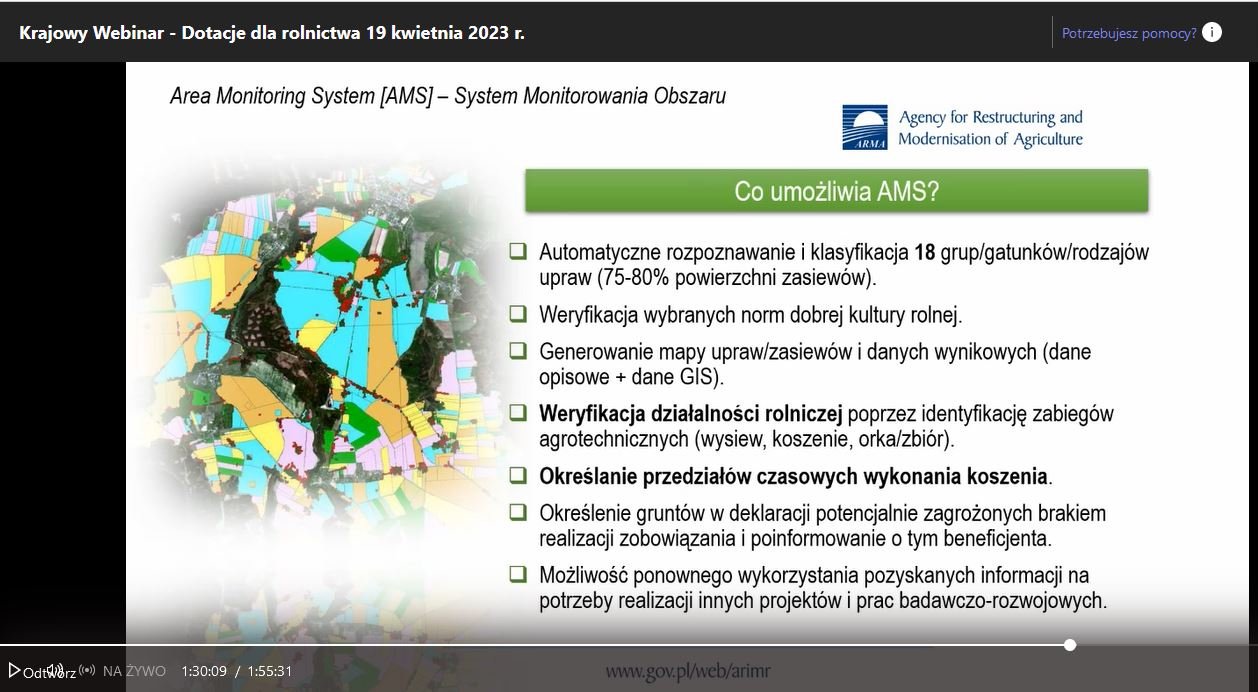Screen dimensions: 1258x692
Task: Click the checkbox beside 'Weryfikacja działalności rolniczej'
Action: [x=517, y=412]
